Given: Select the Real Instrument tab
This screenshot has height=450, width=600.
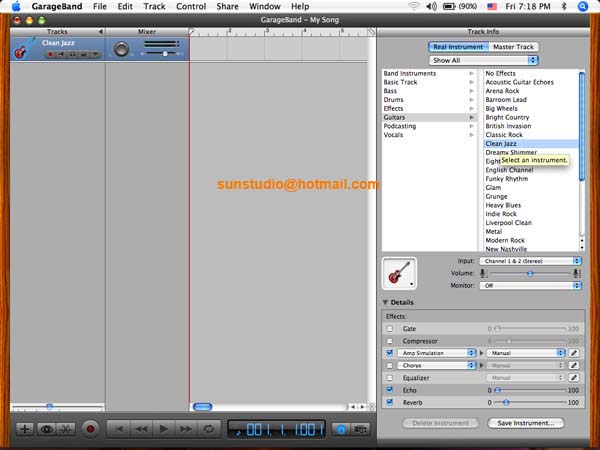Looking at the screenshot, I should (458, 47).
